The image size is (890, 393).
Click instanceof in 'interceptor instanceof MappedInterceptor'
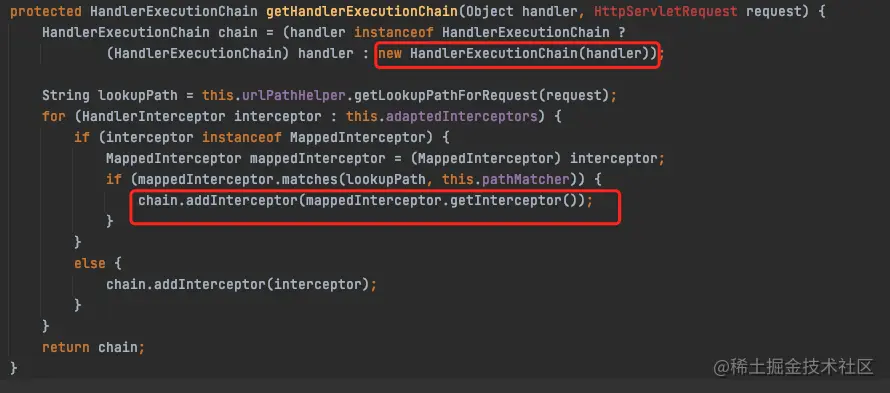click(242, 137)
